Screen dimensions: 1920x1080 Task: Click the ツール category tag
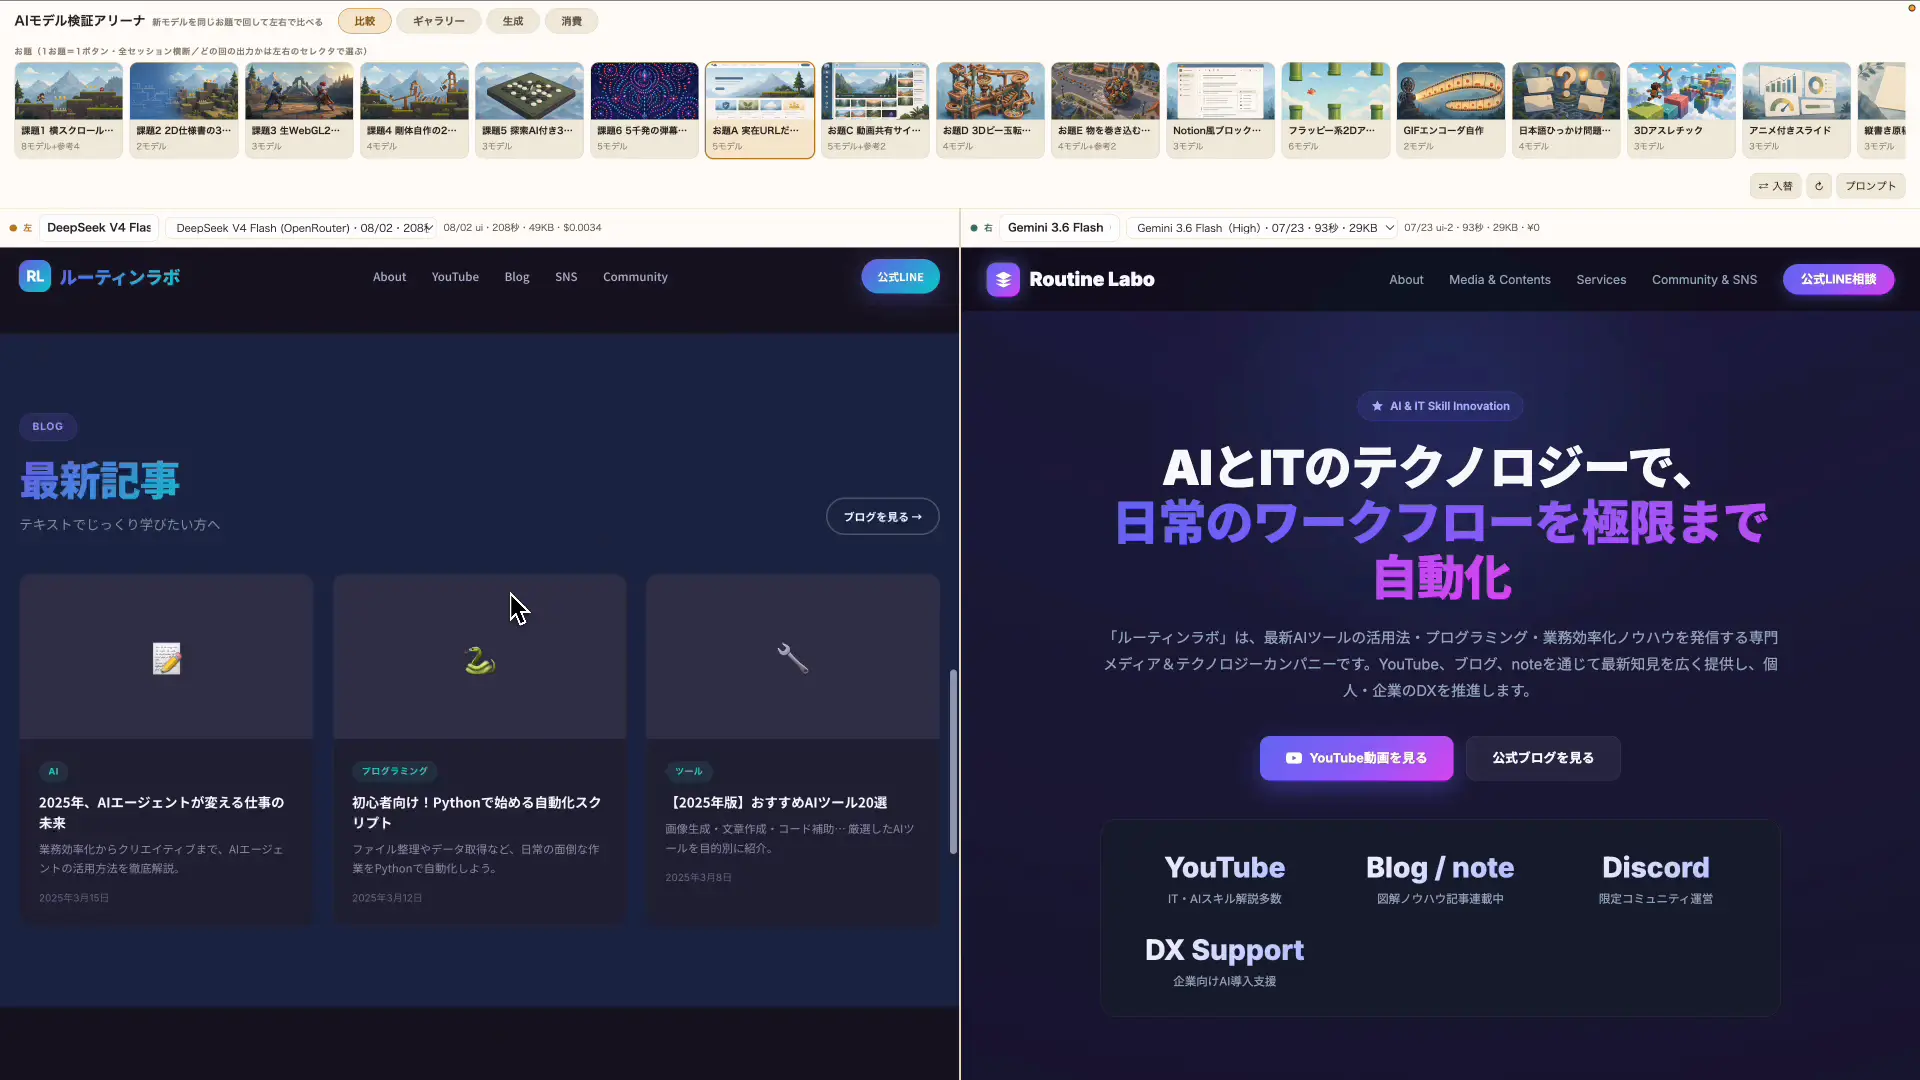pyautogui.click(x=688, y=772)
